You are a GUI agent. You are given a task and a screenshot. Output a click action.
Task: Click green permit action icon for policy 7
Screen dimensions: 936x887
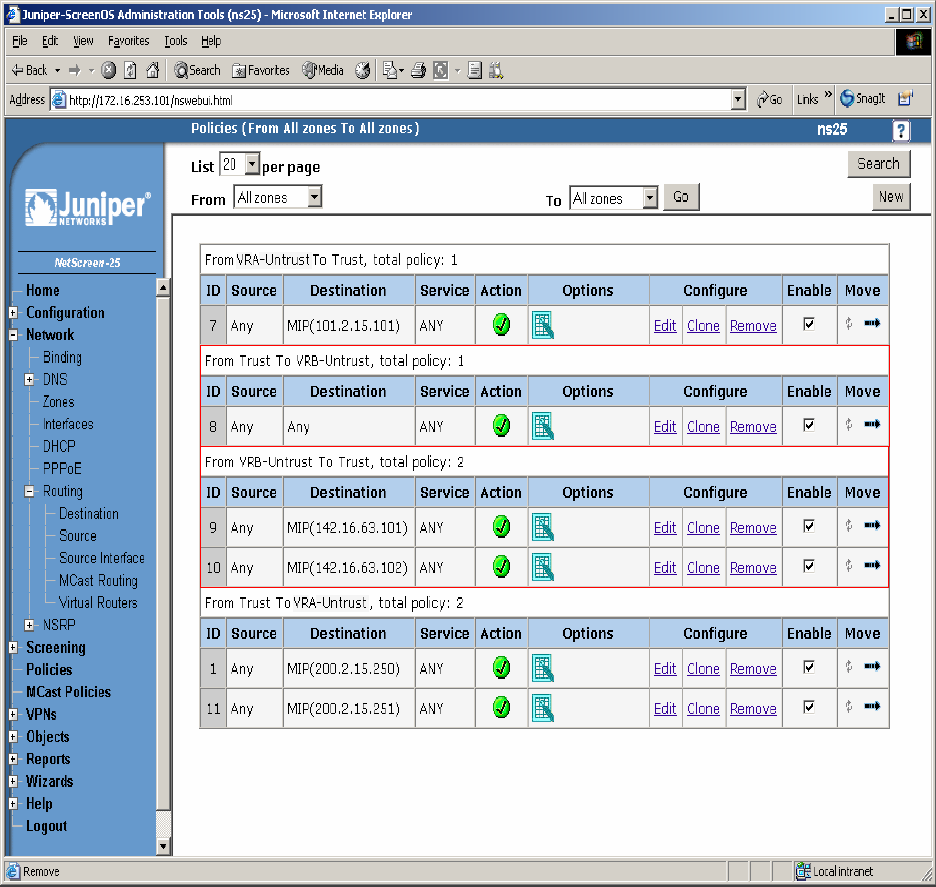click(501, 325)
